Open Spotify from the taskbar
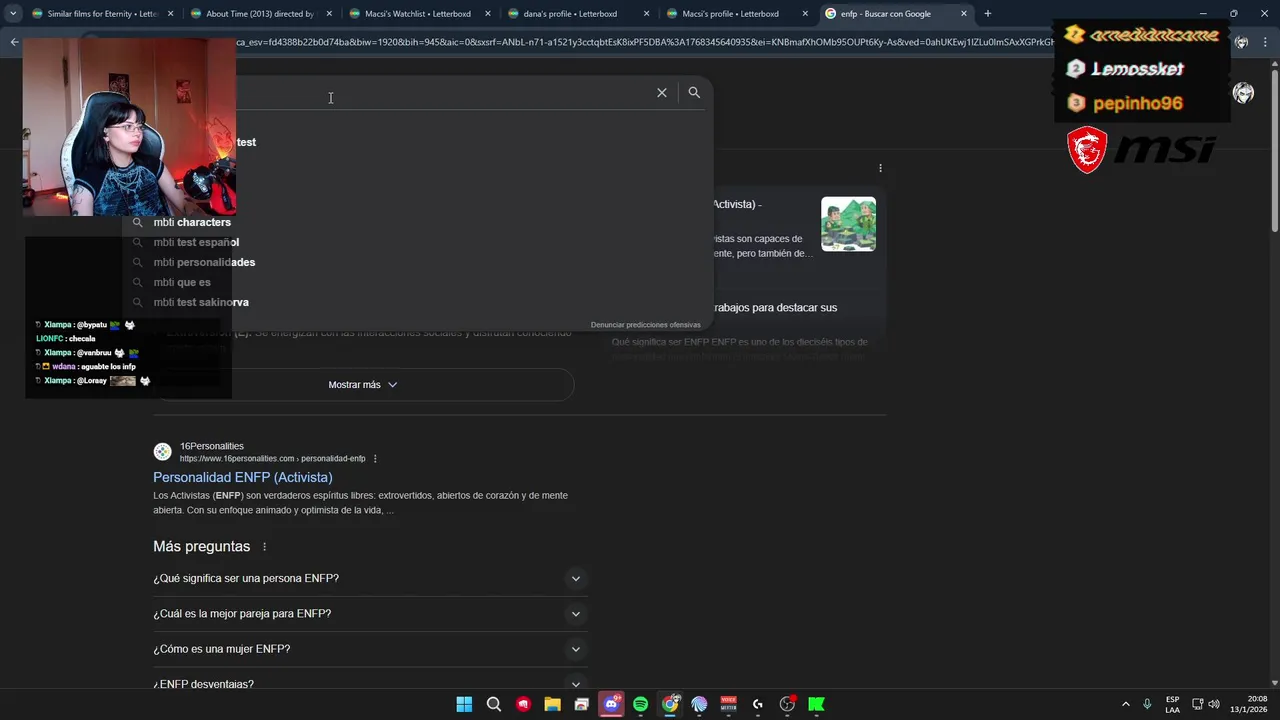This screenshot has height=720, width=1280. (x=640, y=704)
